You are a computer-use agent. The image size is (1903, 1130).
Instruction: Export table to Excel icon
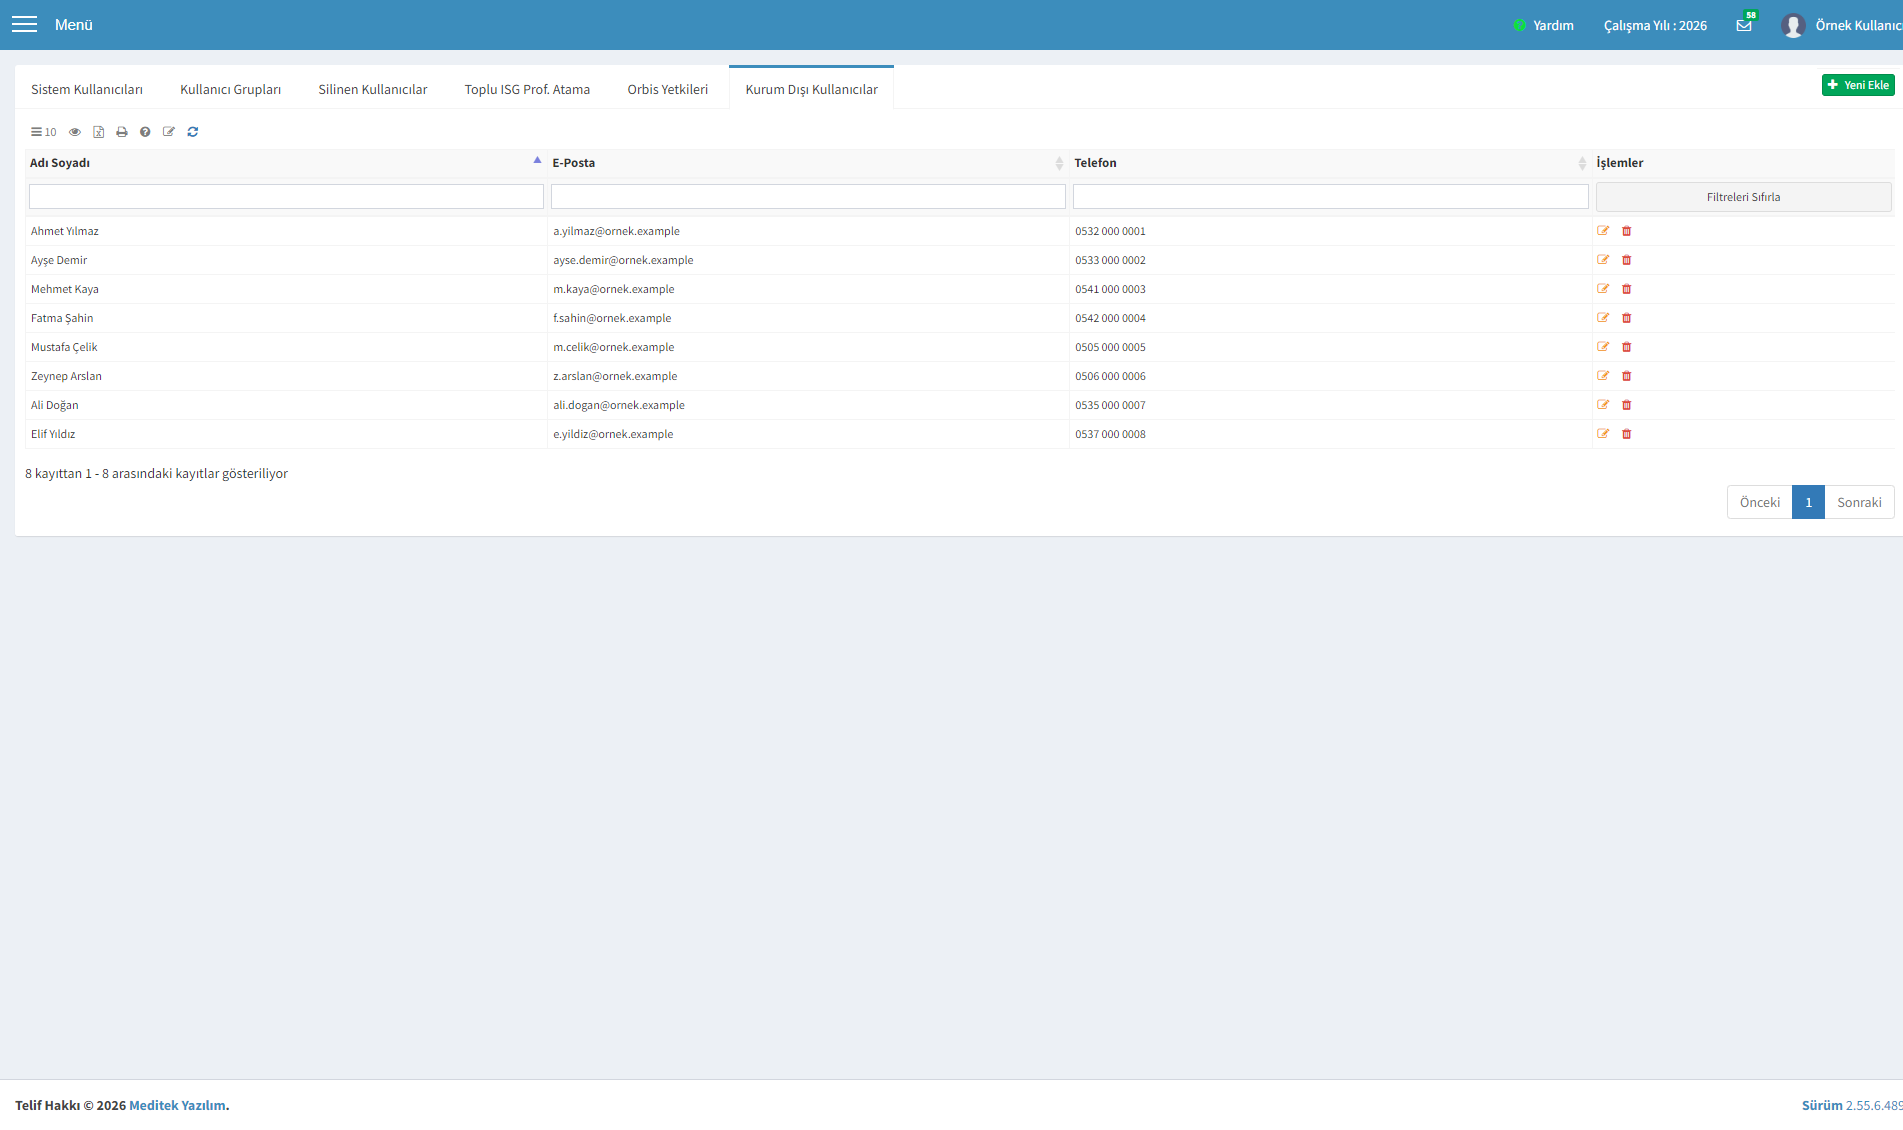click(99, 132)
